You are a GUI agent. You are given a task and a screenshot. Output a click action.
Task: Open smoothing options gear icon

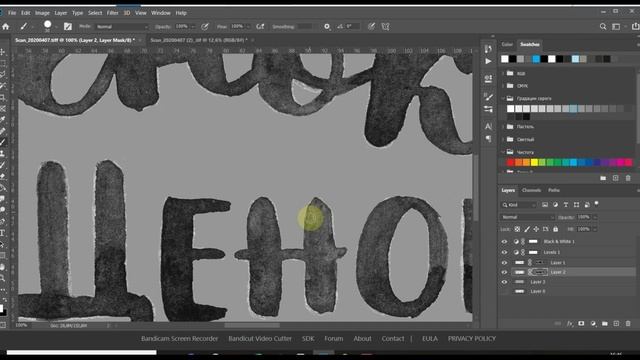point(327,27)
